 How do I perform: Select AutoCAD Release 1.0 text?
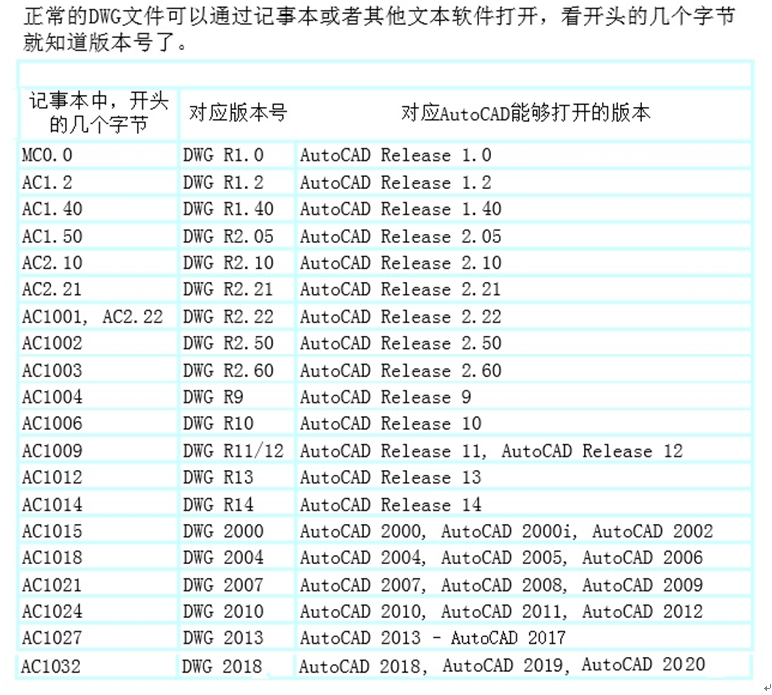pos(396,156)
